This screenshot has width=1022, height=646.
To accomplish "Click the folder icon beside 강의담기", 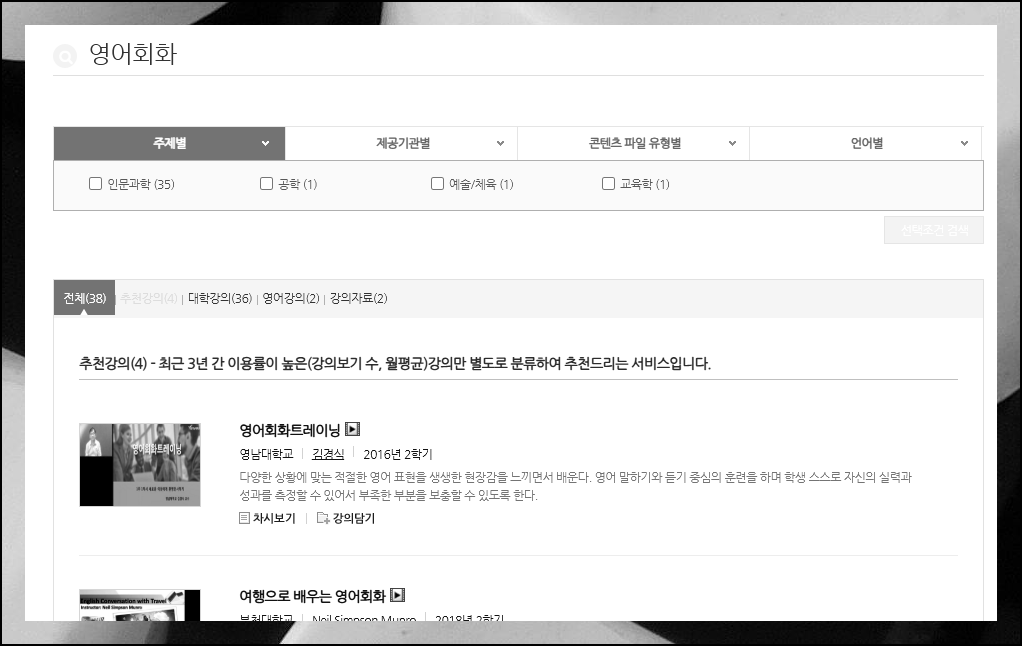I will point(323,518).
